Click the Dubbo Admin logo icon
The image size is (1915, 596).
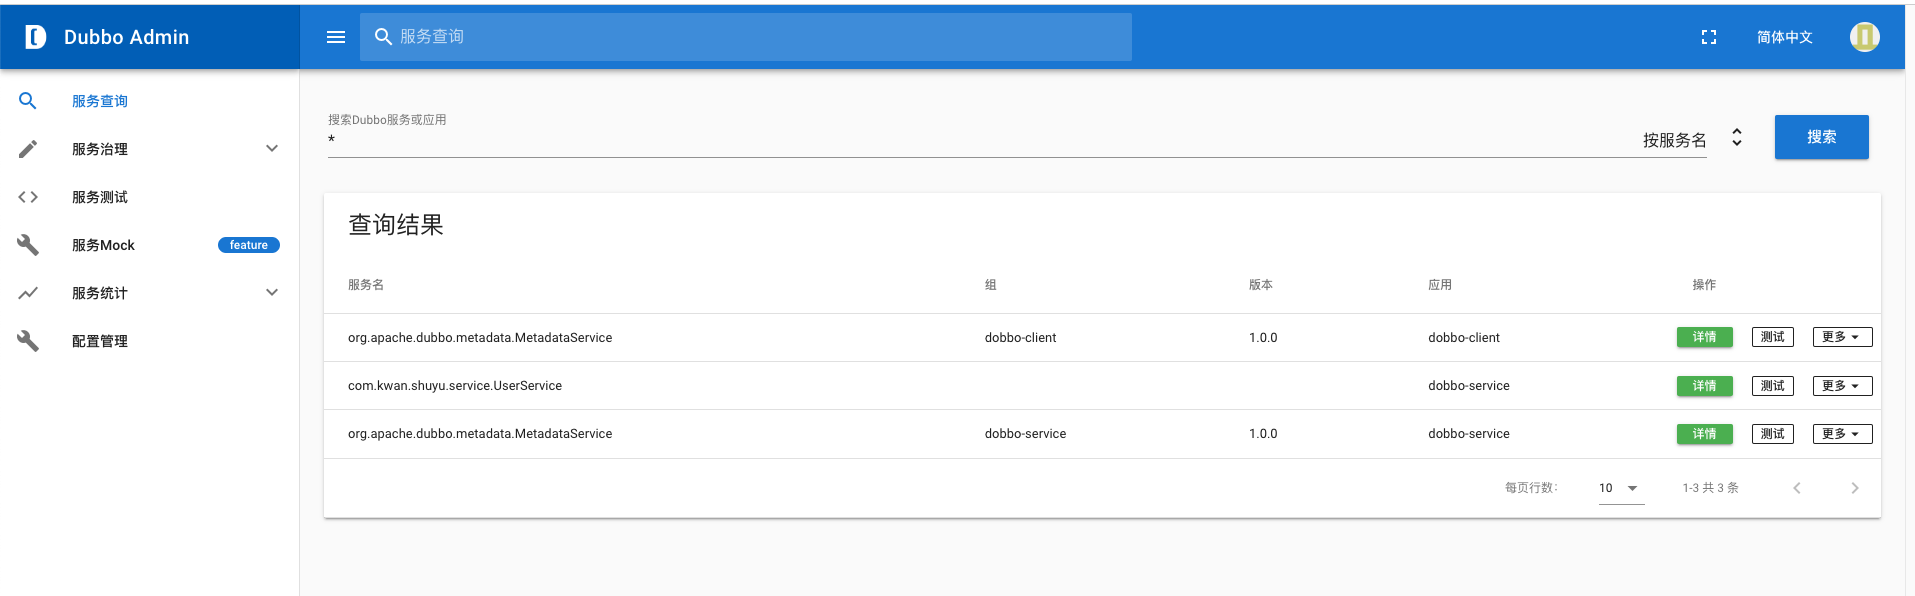[35, 37]
